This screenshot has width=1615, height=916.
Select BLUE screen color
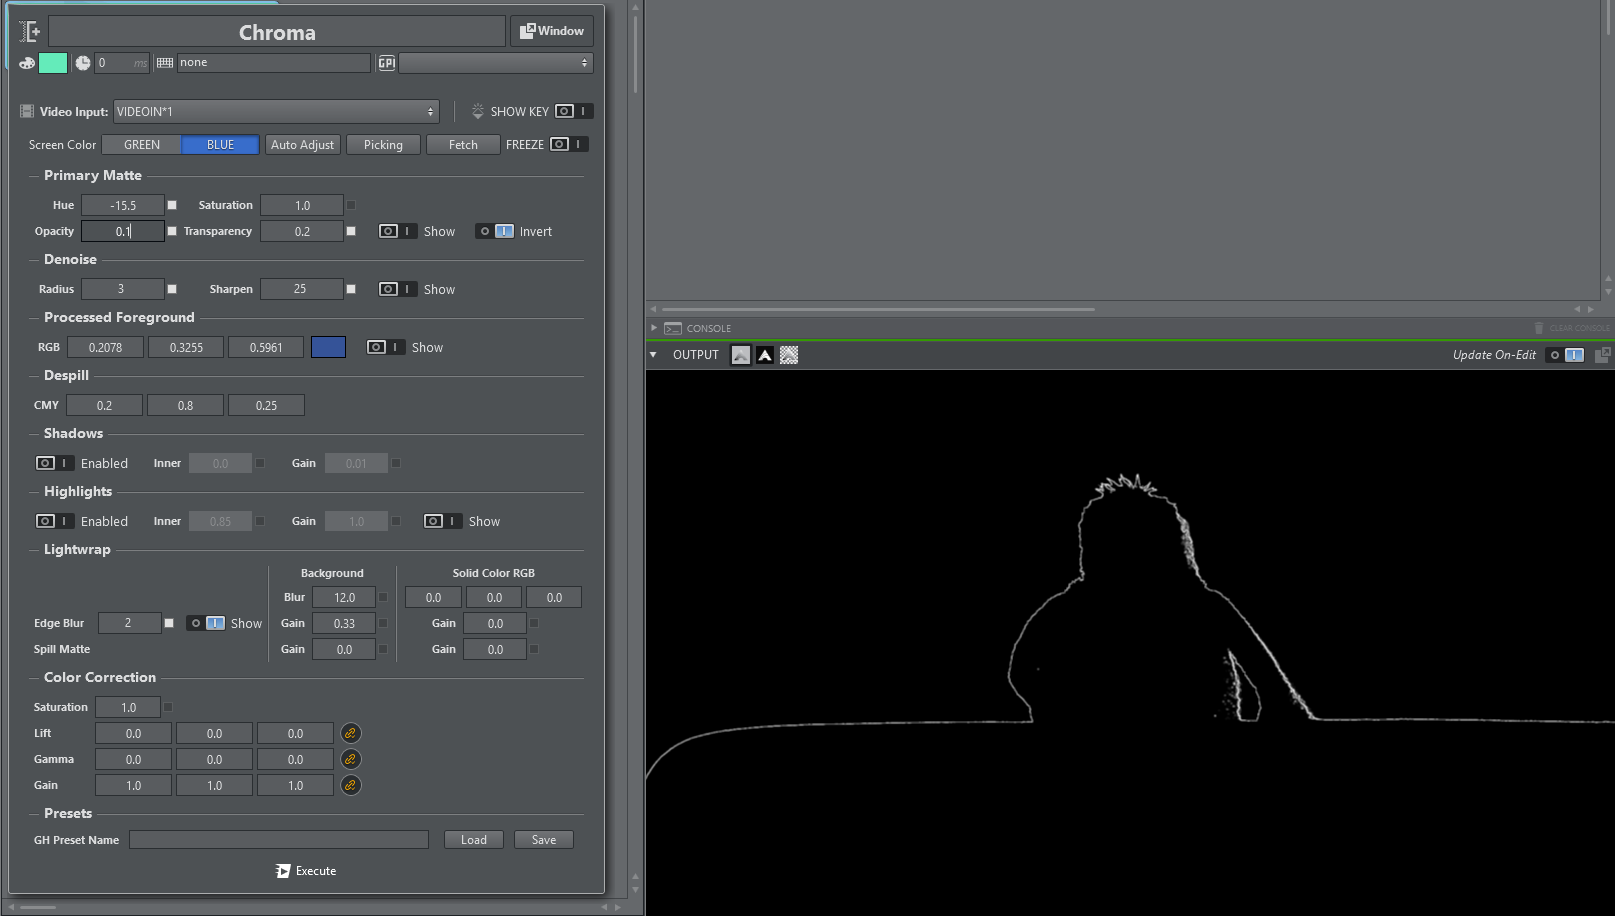pos(220,145)
